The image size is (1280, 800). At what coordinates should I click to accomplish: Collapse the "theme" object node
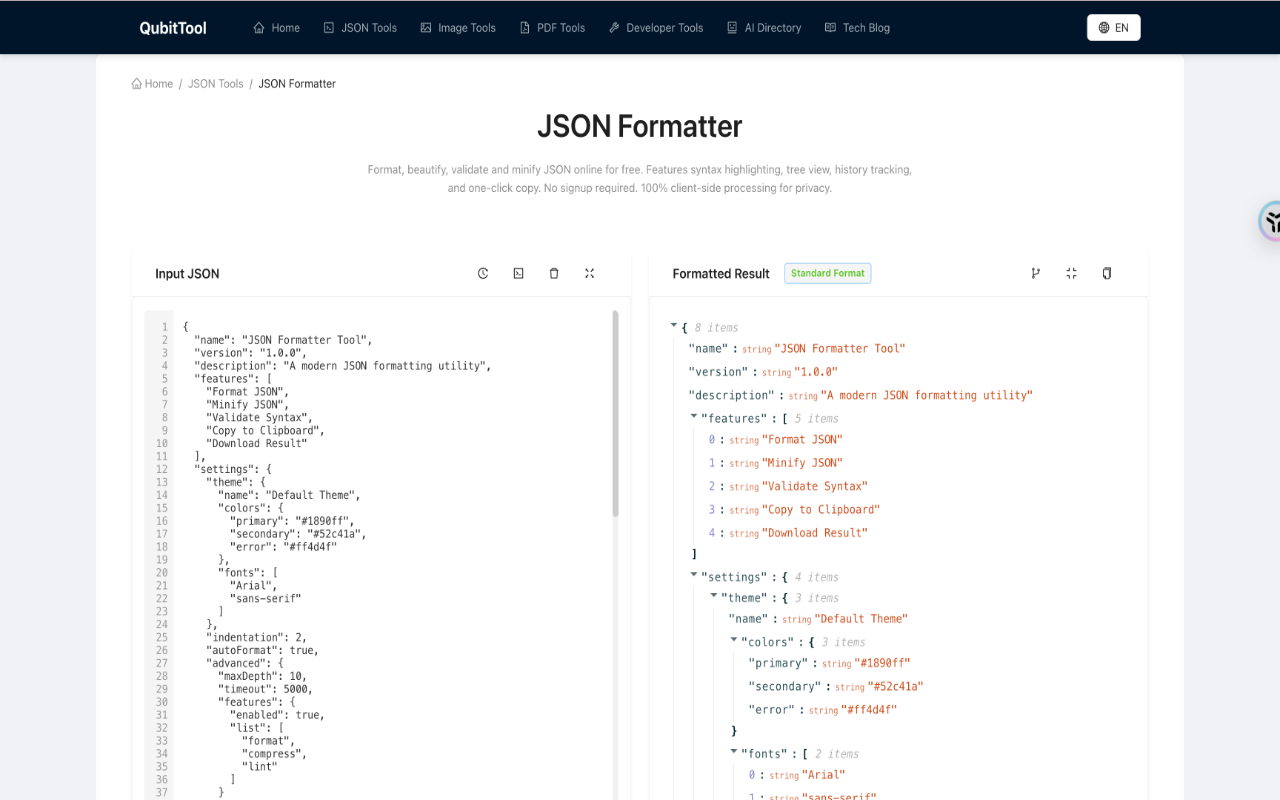(x=714, y=596)
